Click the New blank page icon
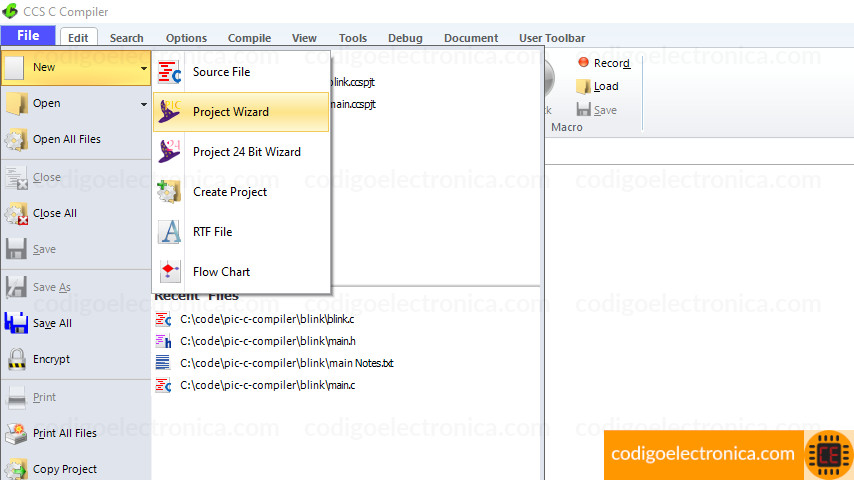Viewport: 854px width, 480px height. [15, 68]
